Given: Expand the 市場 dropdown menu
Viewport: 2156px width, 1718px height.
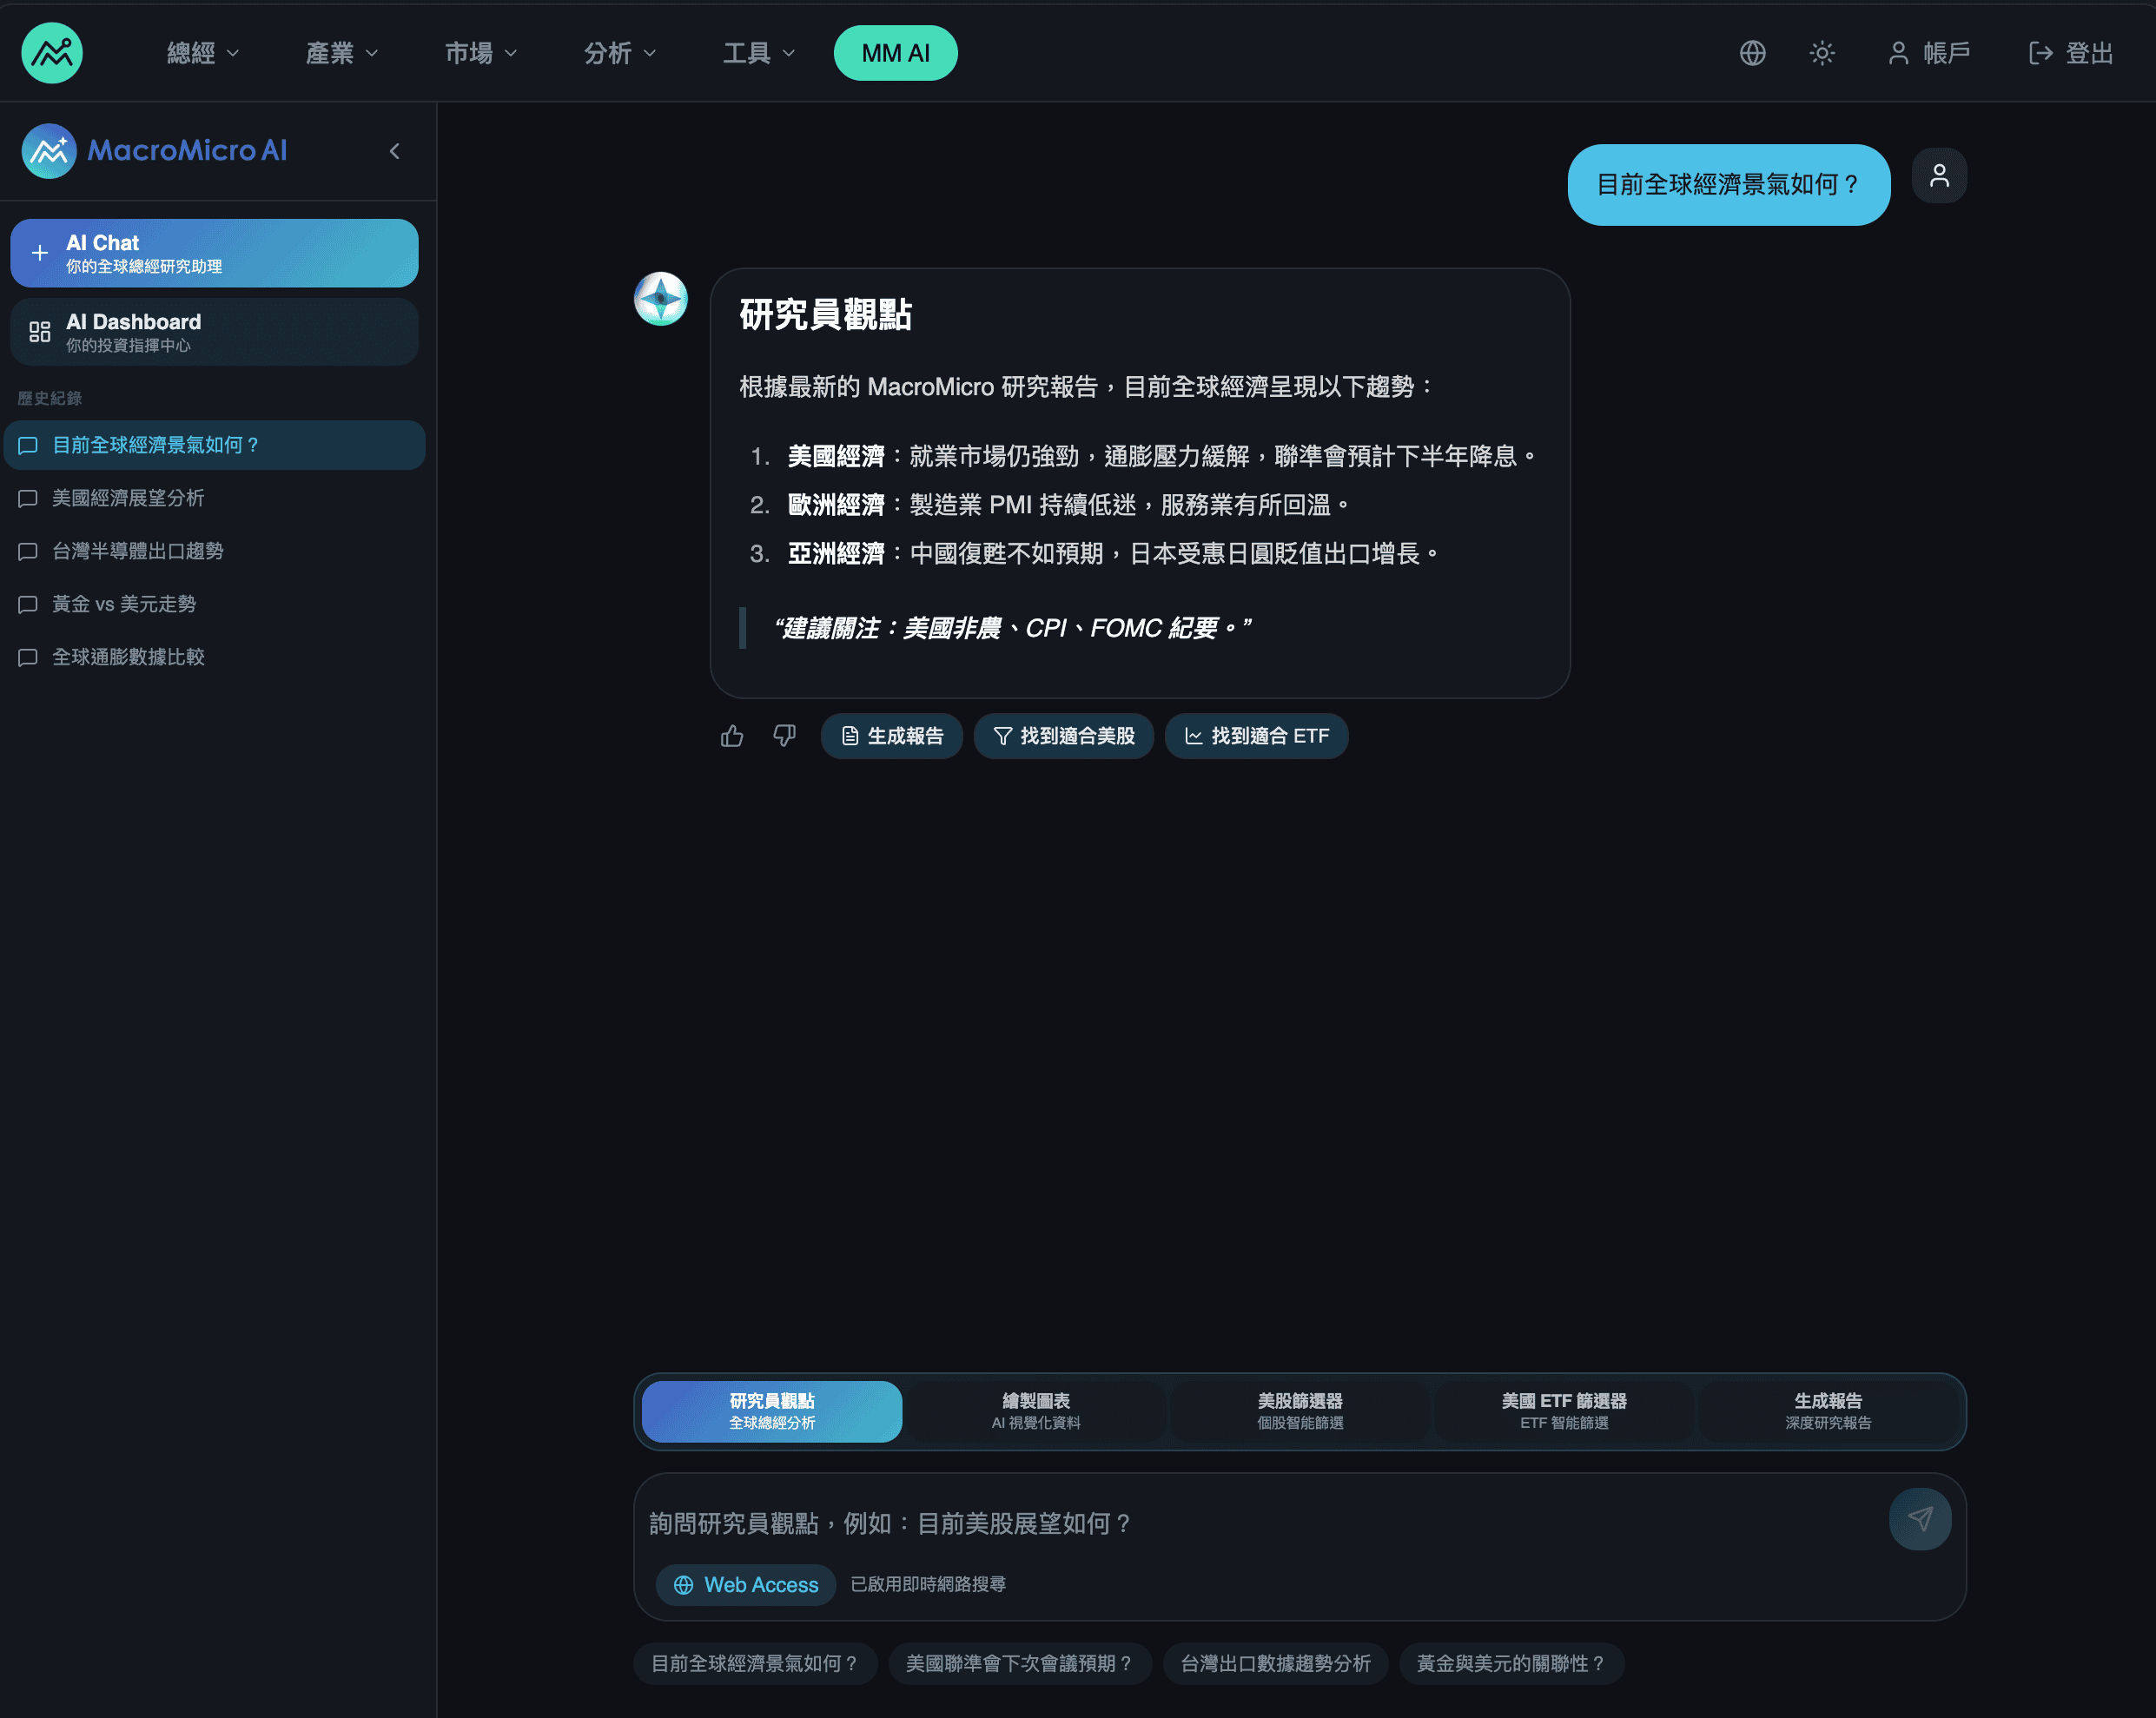Looking at the screenshot, I should (481, 53).
